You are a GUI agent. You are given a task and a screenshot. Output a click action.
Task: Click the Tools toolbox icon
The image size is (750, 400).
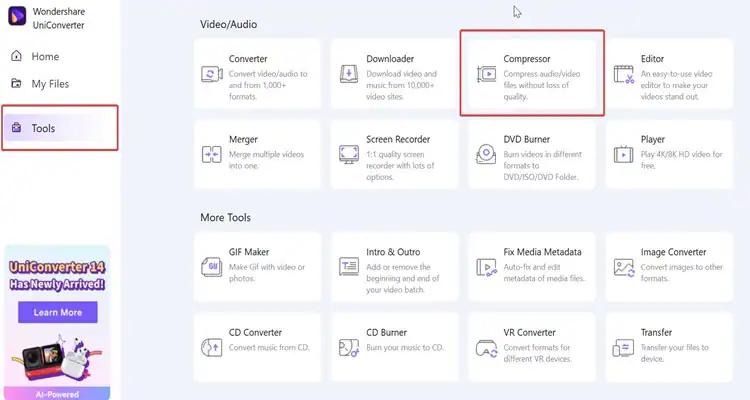click(16, 127)
